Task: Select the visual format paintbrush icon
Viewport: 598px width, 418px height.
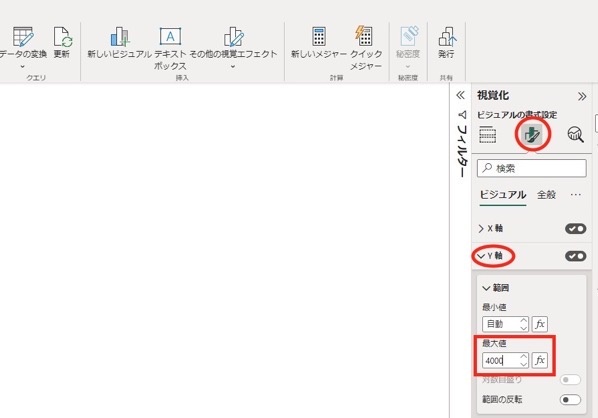Action: [x=533, y=134]
